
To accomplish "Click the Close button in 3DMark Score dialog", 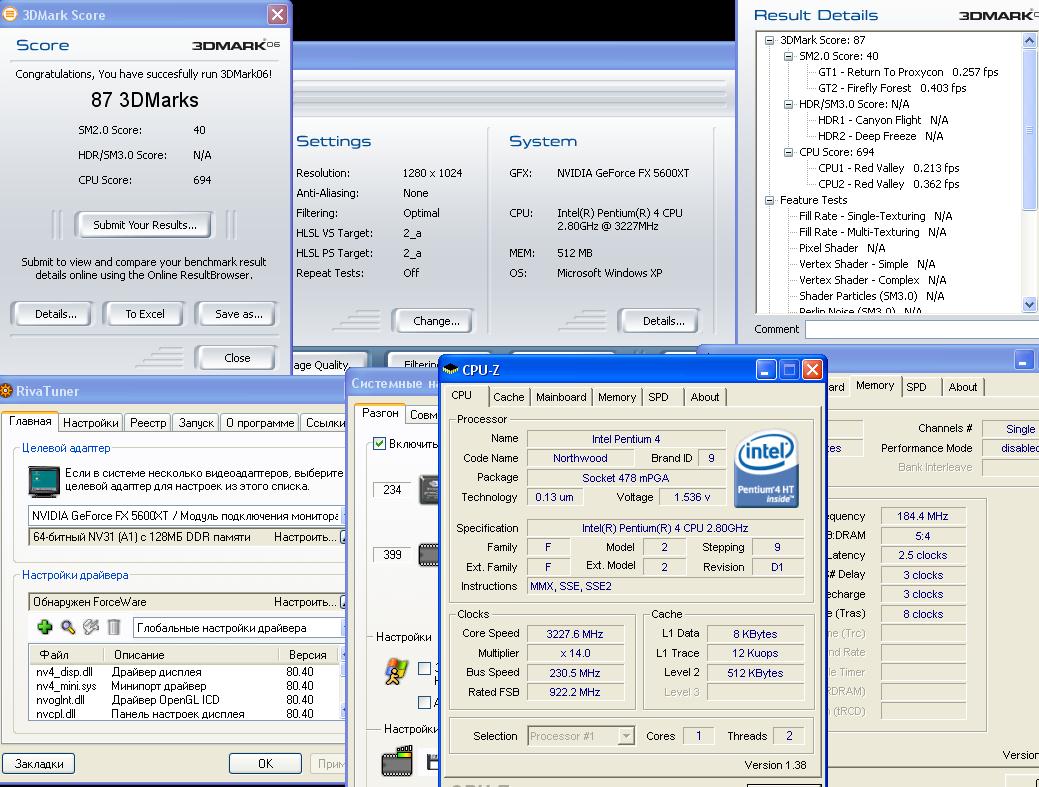I will [x=237, y=358].
